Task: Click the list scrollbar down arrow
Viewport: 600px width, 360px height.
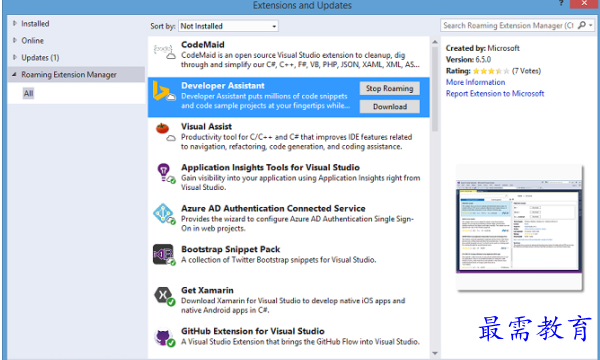Action: (x=435, y=353)
